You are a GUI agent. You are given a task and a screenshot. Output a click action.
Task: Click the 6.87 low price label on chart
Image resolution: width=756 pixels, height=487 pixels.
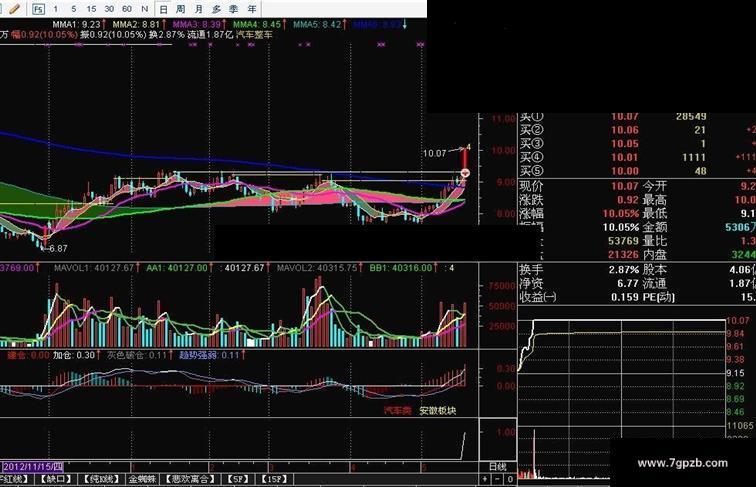[x=58, y=249]
